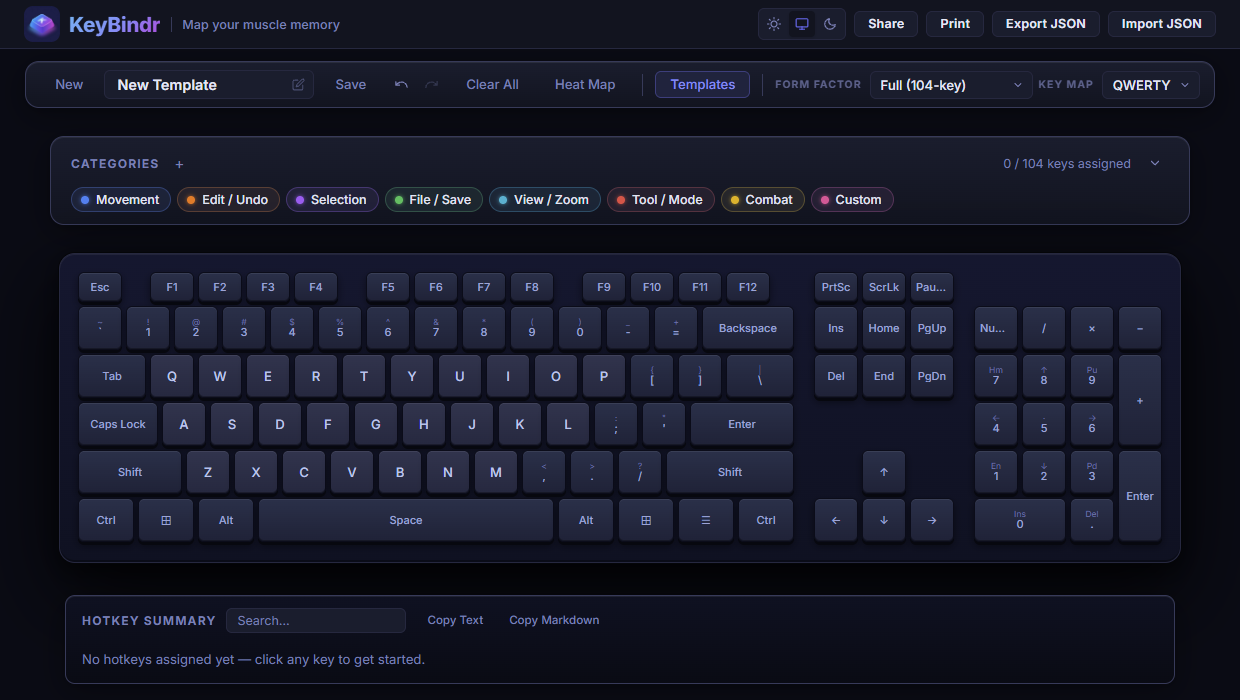The width and height of the screenshot is (1240, 700).
Task: Switch to dark theme moon icon
Action: 830,24
